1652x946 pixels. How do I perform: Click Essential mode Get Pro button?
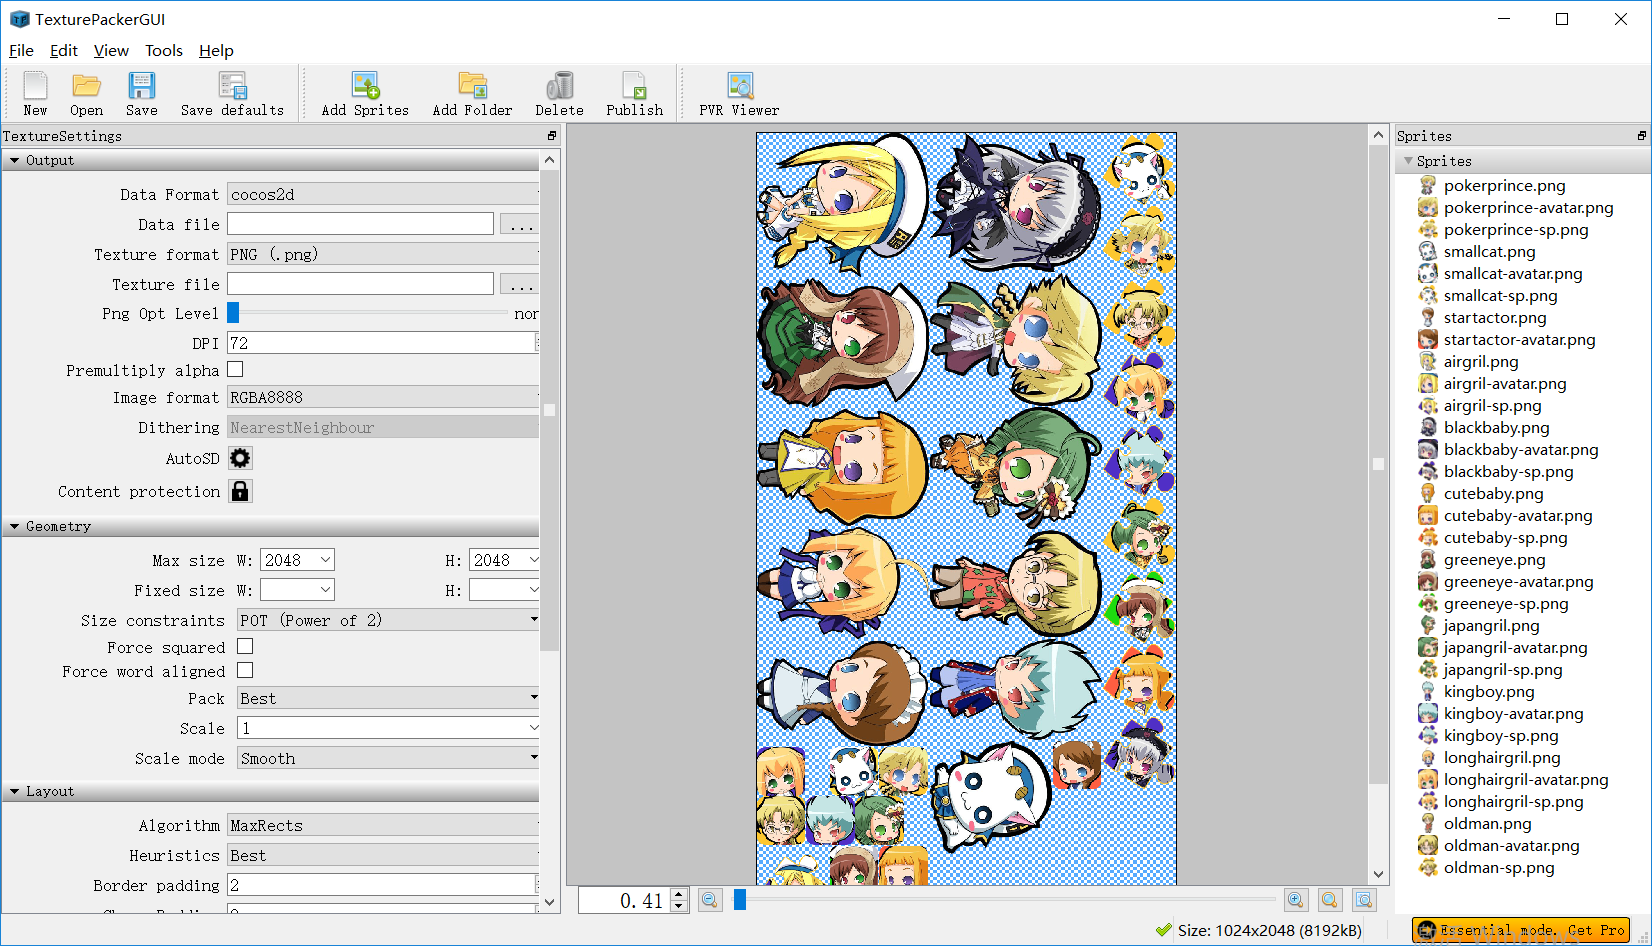(x=1521, y=930)
